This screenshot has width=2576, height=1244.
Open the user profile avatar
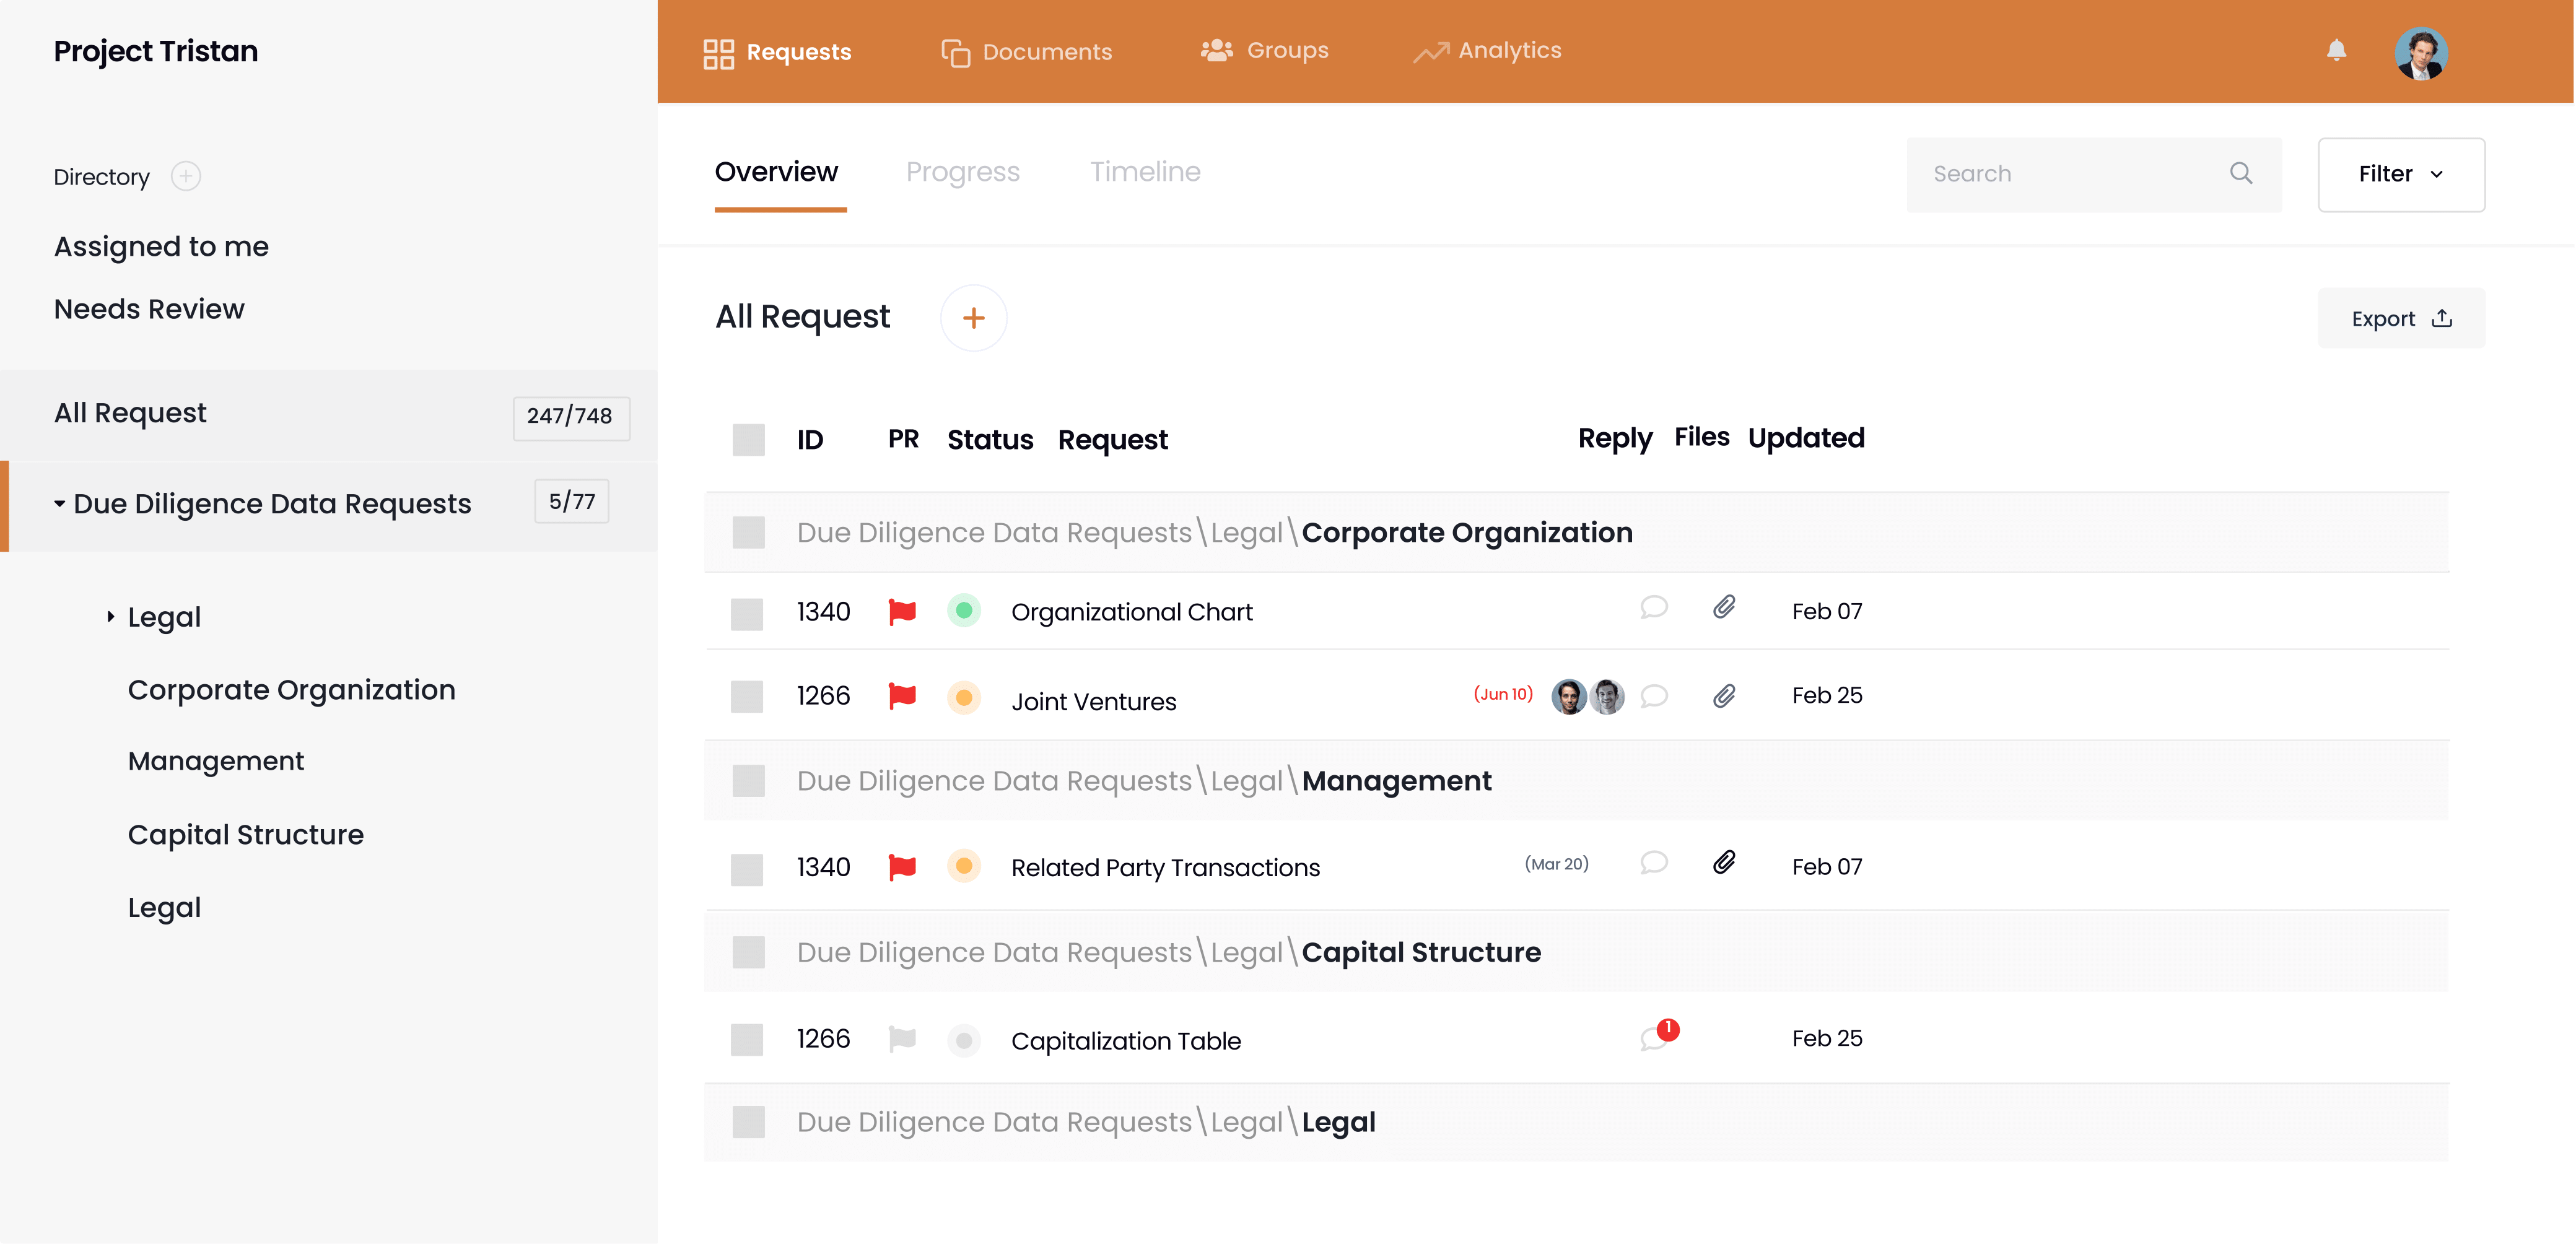pyautogui.click(x=2420, y=52)
